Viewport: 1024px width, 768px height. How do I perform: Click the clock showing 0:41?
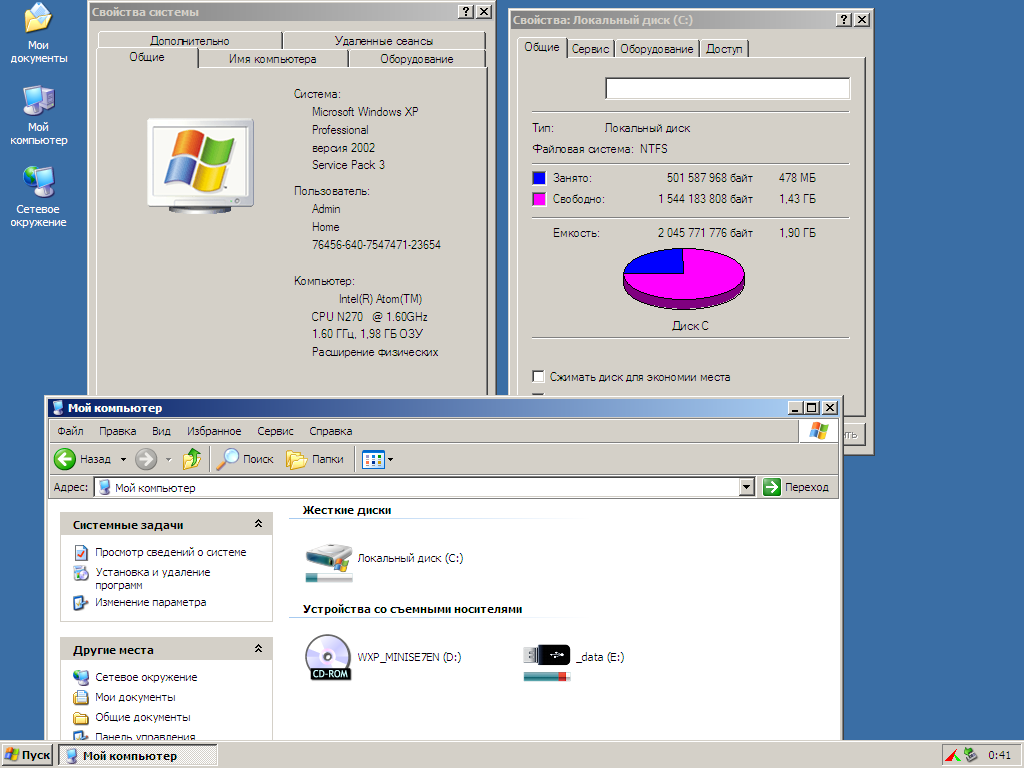coord(999,755)
